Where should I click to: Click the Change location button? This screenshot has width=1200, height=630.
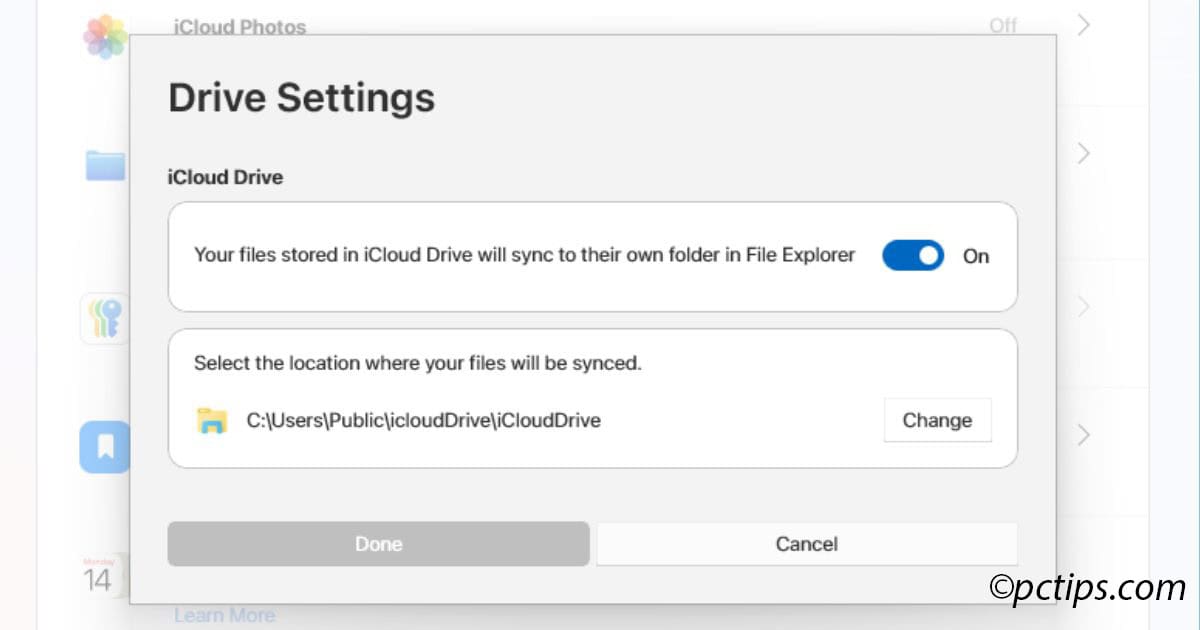(x=937, y=420)
